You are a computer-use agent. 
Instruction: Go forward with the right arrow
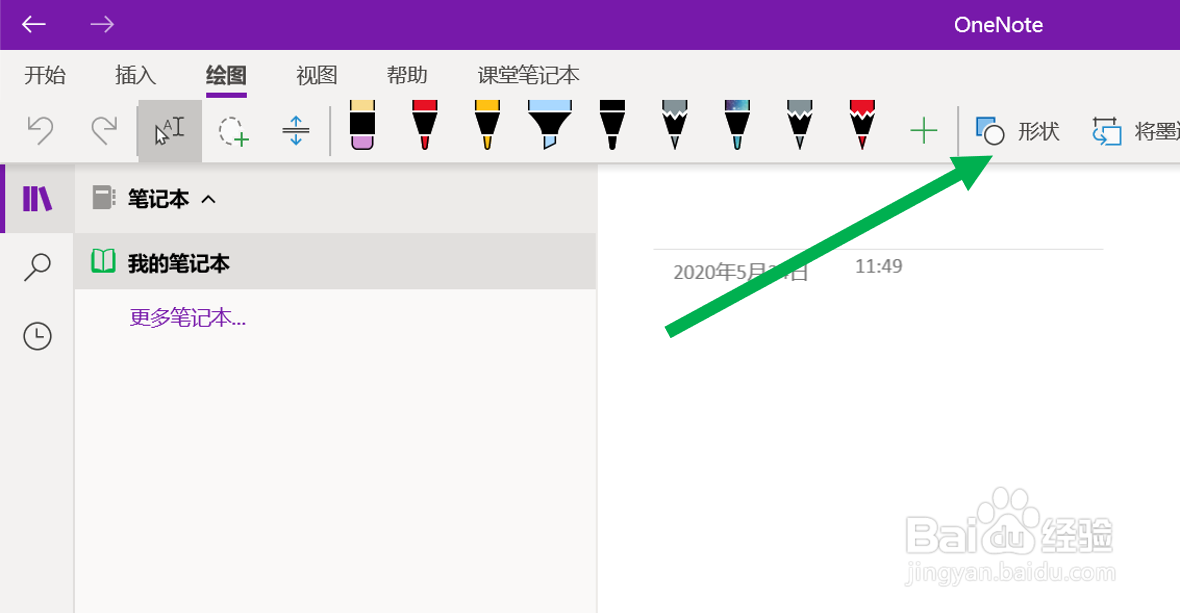(x=102, y=24)
